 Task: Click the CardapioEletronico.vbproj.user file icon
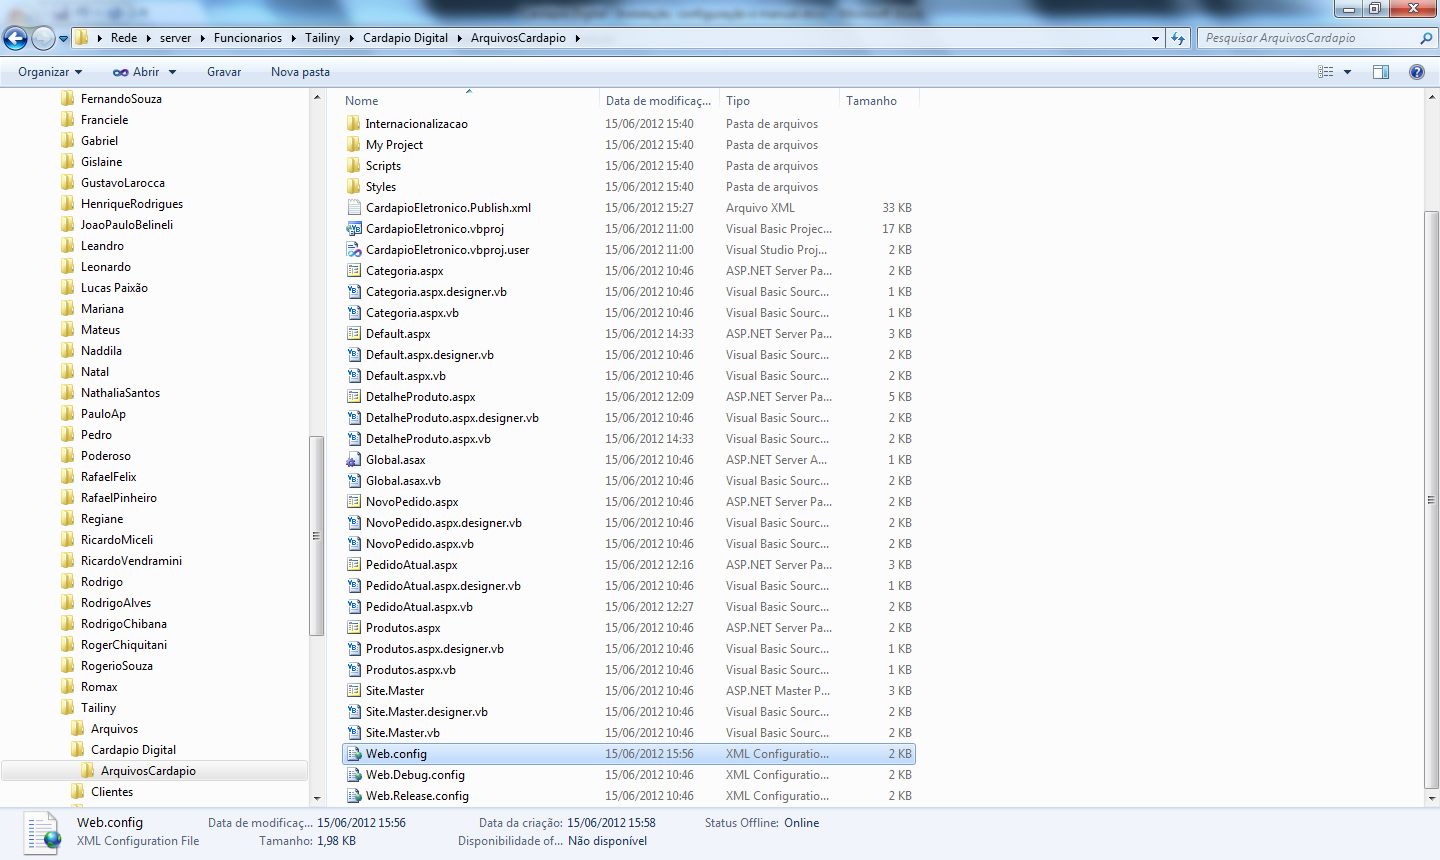[x=353, y=250]
